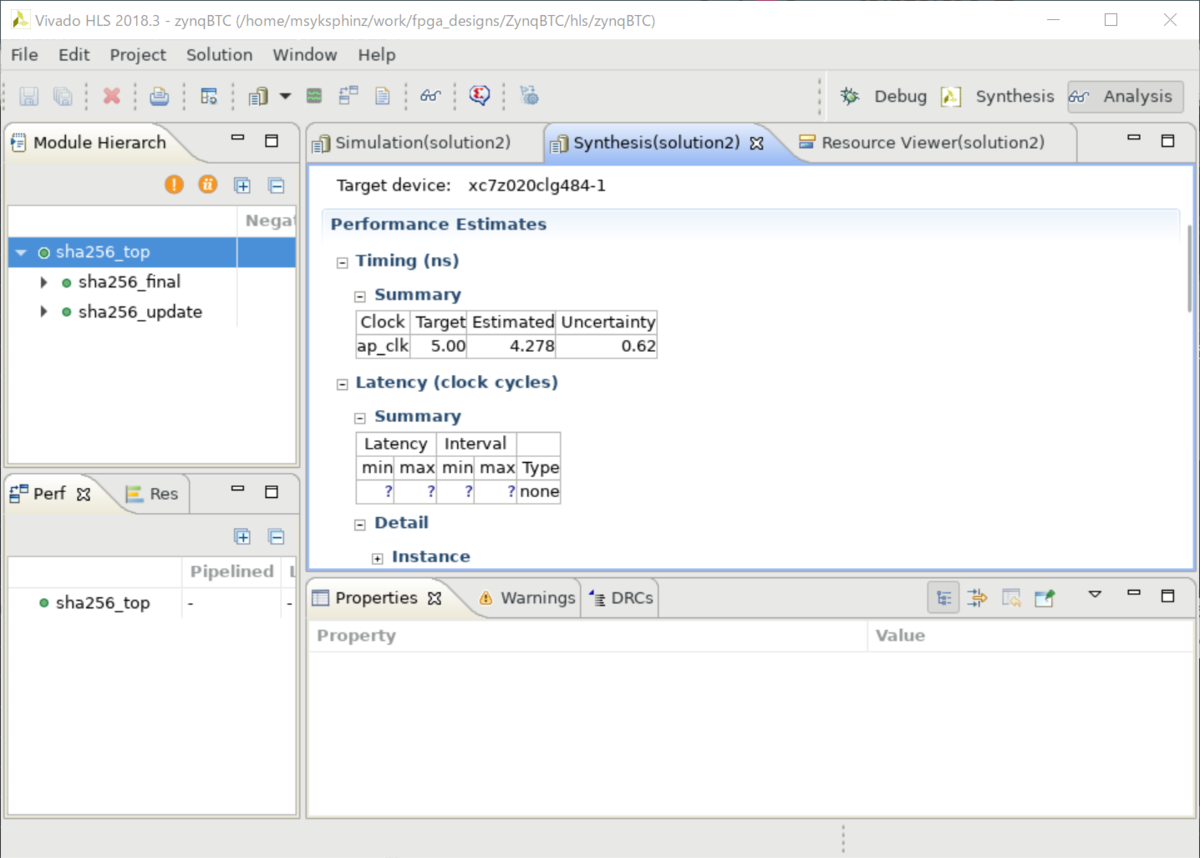Open the Edit menu
Viewport: 1200px width, 858px height.
coord(74,55)
